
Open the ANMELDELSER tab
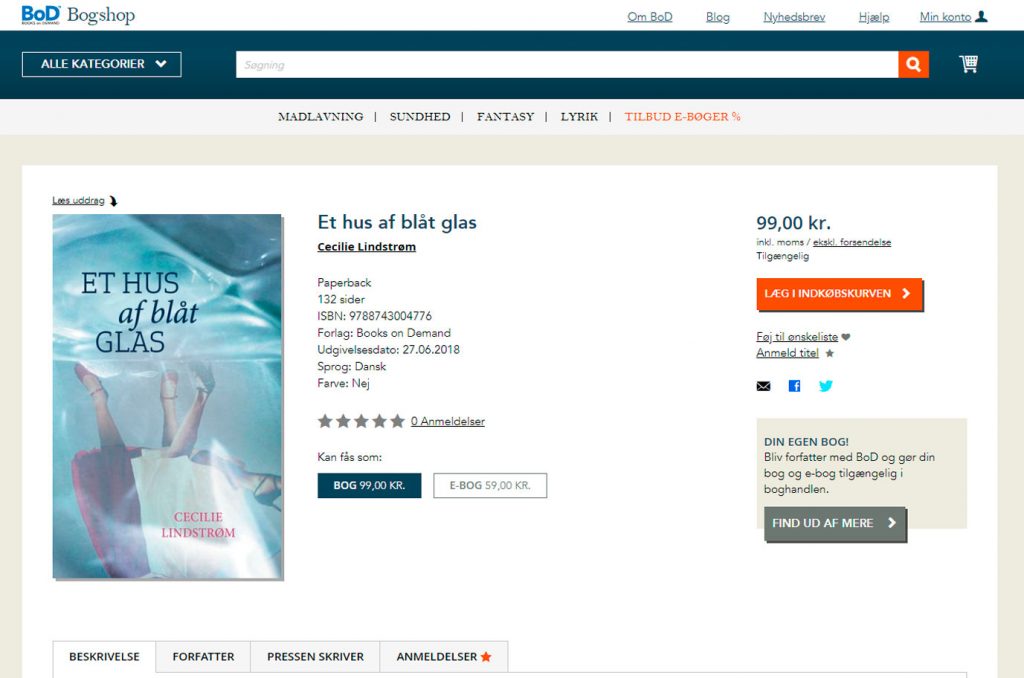pyautogui.click(x=443, y=656)
